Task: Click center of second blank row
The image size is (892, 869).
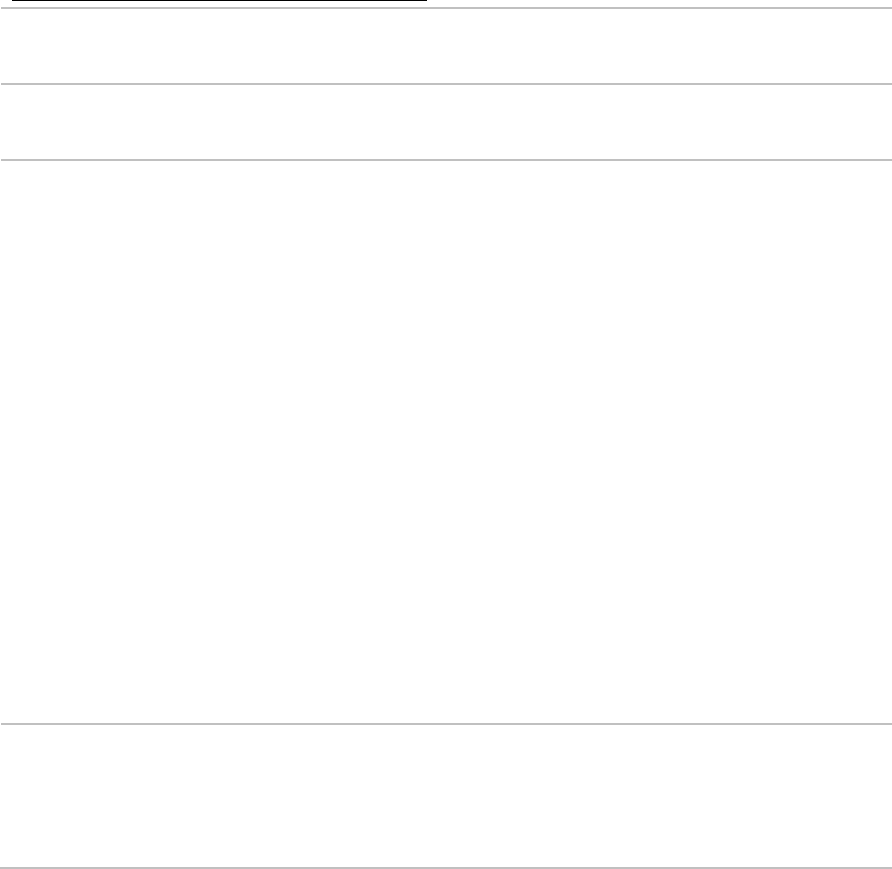Action: pos(446,122)
